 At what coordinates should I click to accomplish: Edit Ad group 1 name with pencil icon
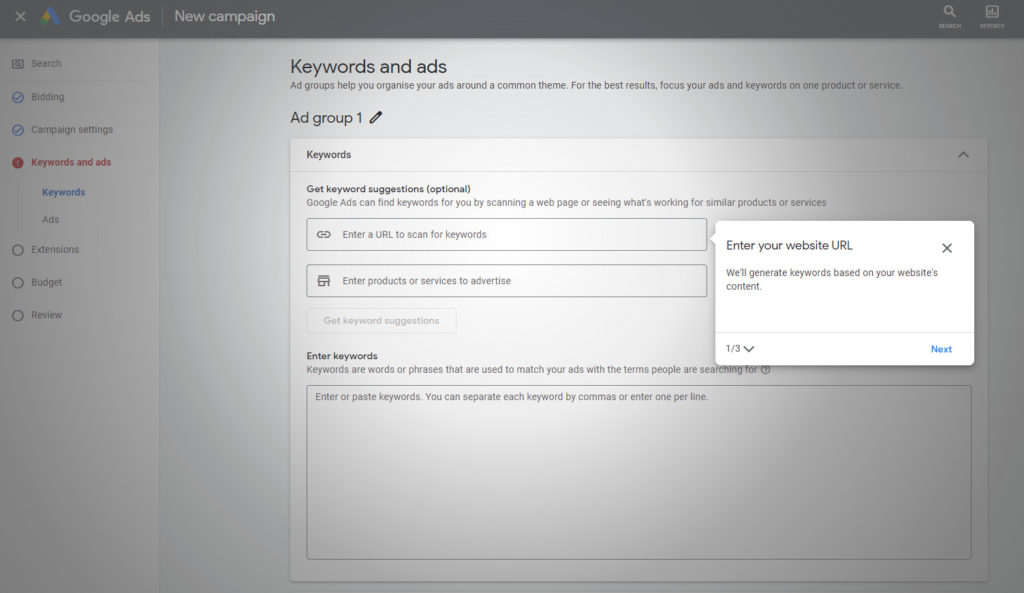click(376, 118)
